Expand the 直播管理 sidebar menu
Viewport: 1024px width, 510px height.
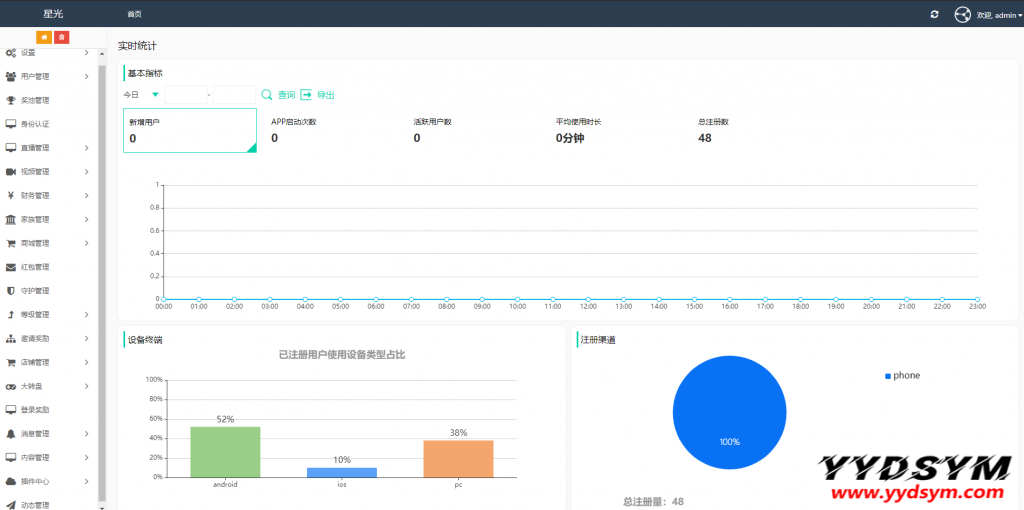(48, 148)
